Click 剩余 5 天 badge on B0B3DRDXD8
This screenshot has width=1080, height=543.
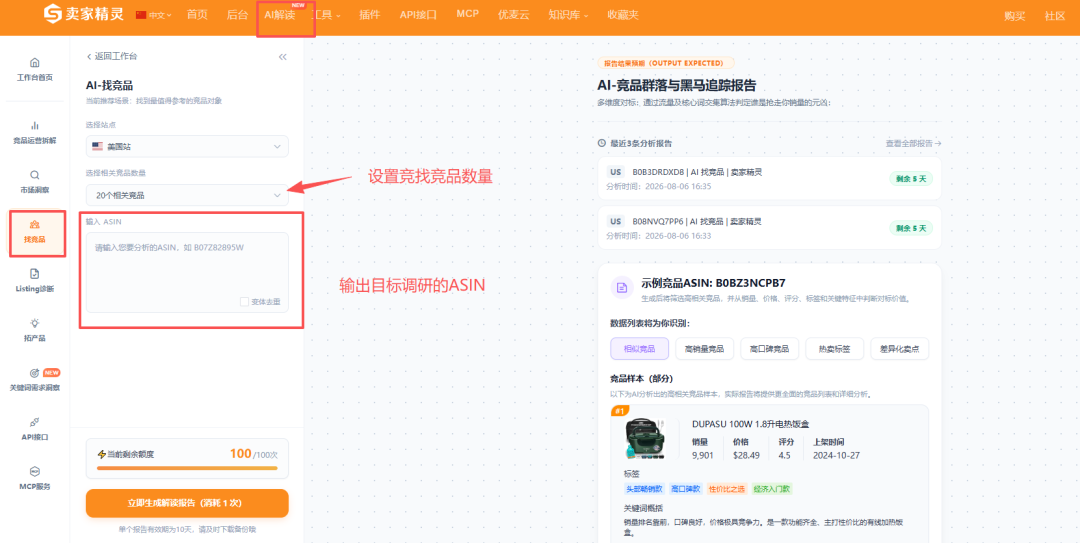click(x=911, y=178)
